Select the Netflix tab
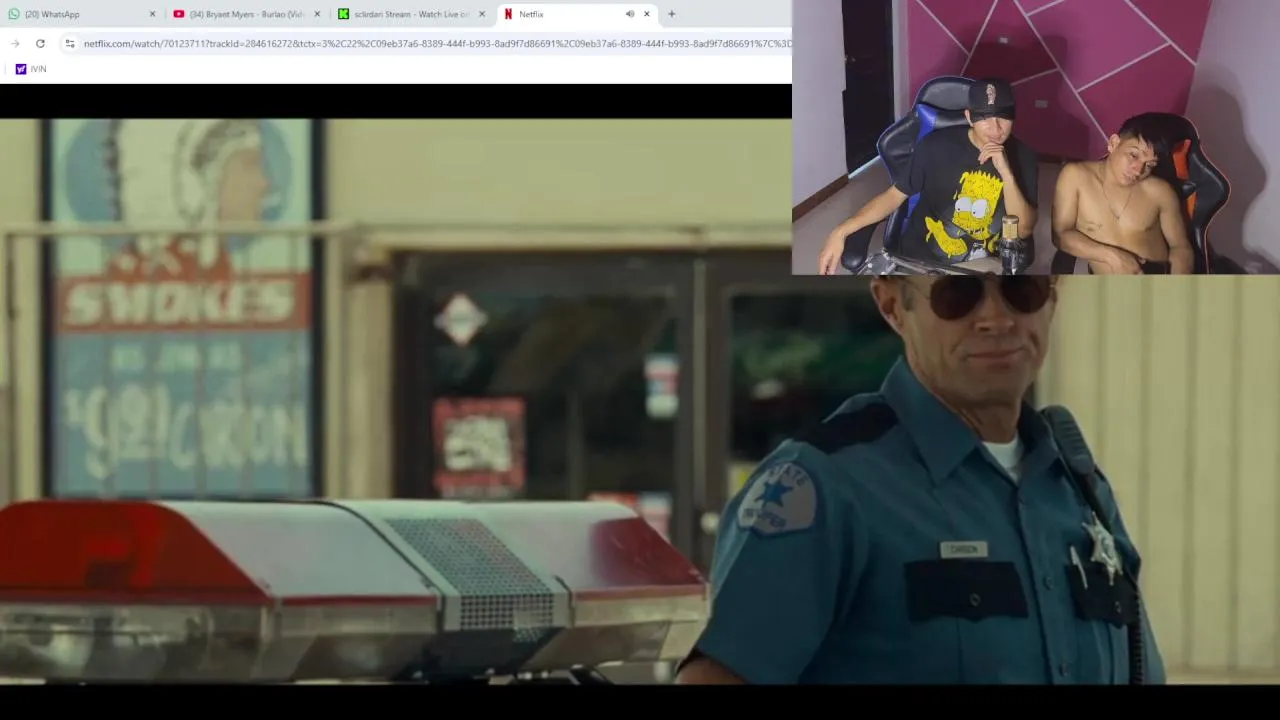1280x720 pixels. pos(576,14)
